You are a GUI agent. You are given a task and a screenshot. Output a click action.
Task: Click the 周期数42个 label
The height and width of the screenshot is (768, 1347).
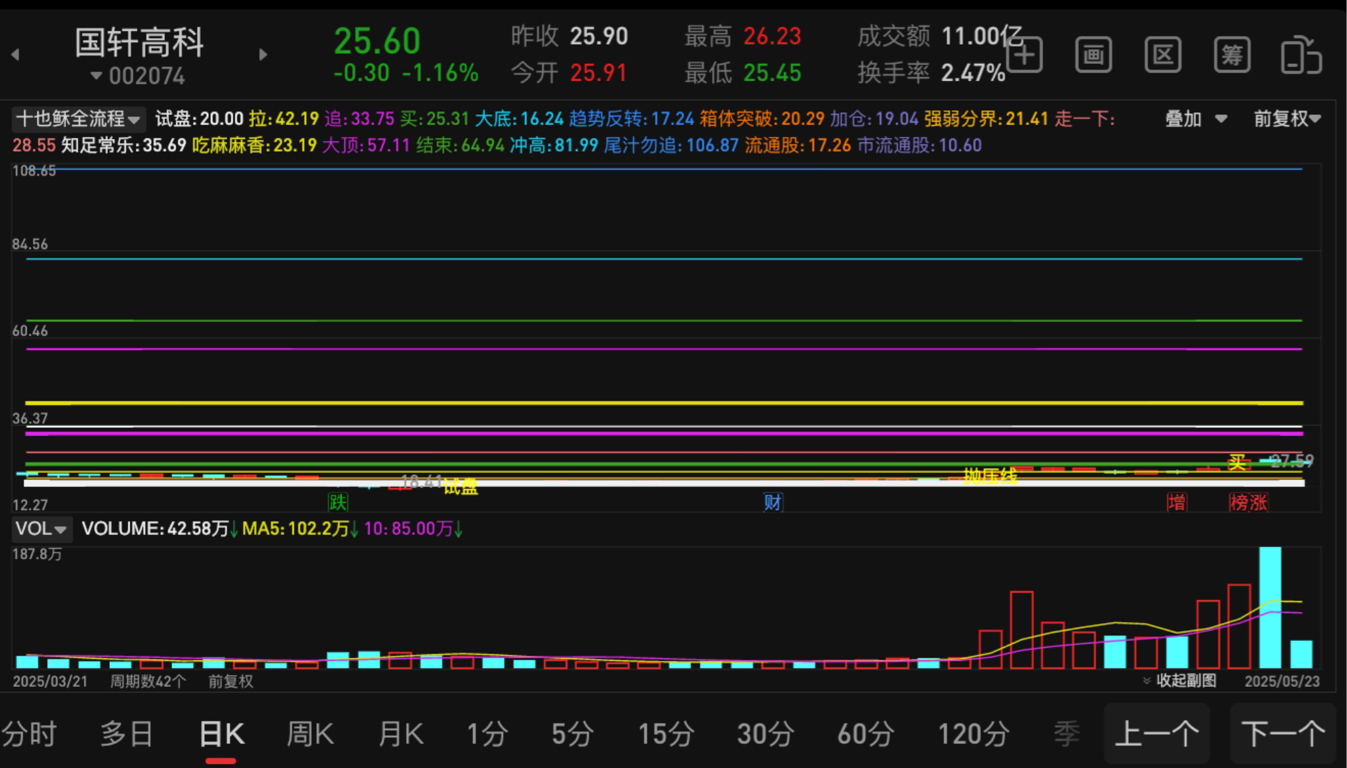(148, 681)
